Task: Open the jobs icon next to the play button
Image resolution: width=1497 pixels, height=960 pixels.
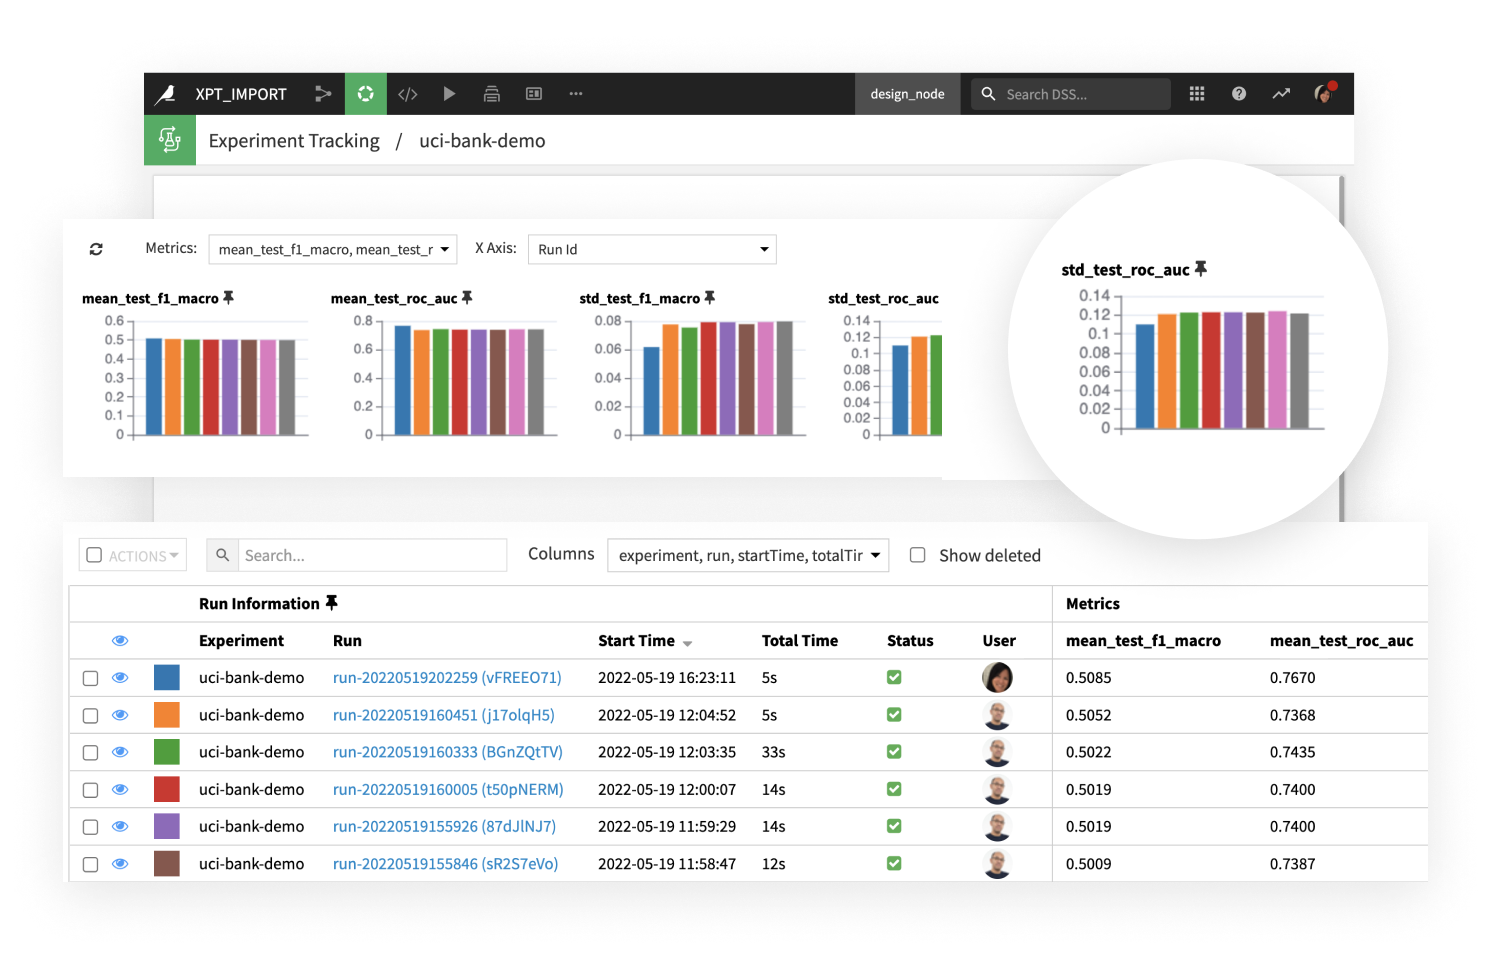Action: (x=491, y=93)
